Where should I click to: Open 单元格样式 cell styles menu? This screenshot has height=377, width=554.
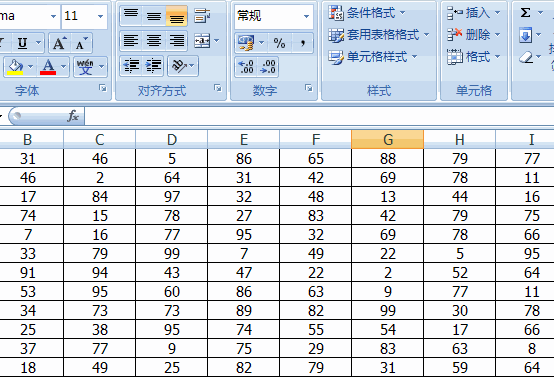372,57
